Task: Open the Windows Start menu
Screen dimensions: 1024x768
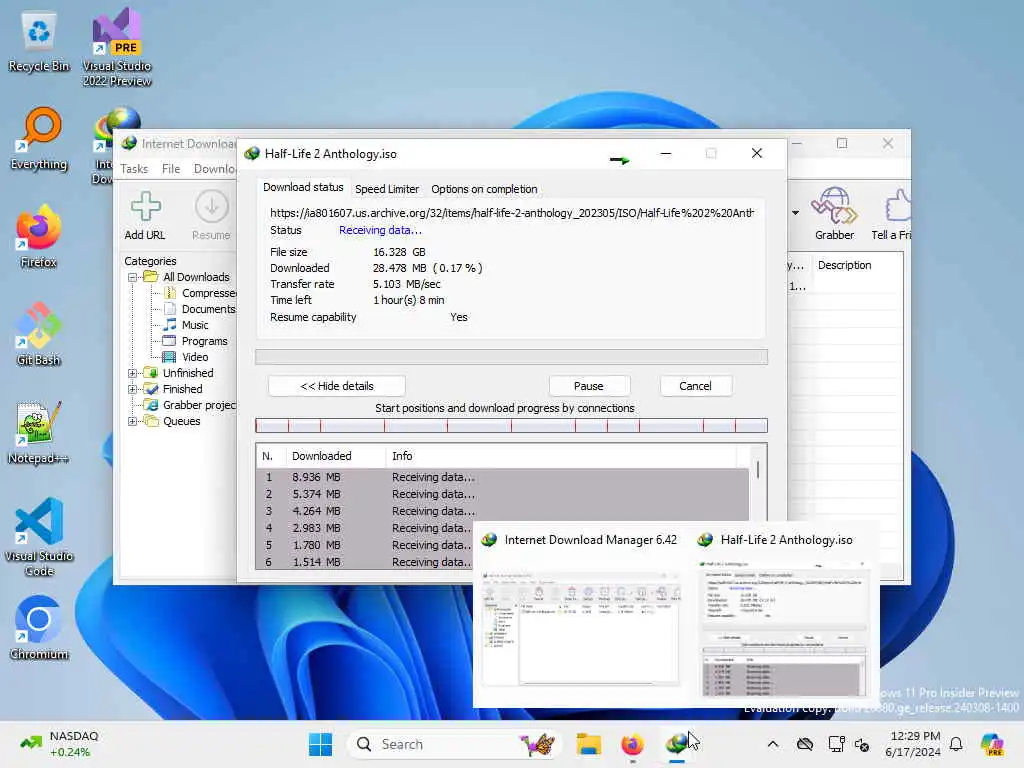Action: (320, 744)
